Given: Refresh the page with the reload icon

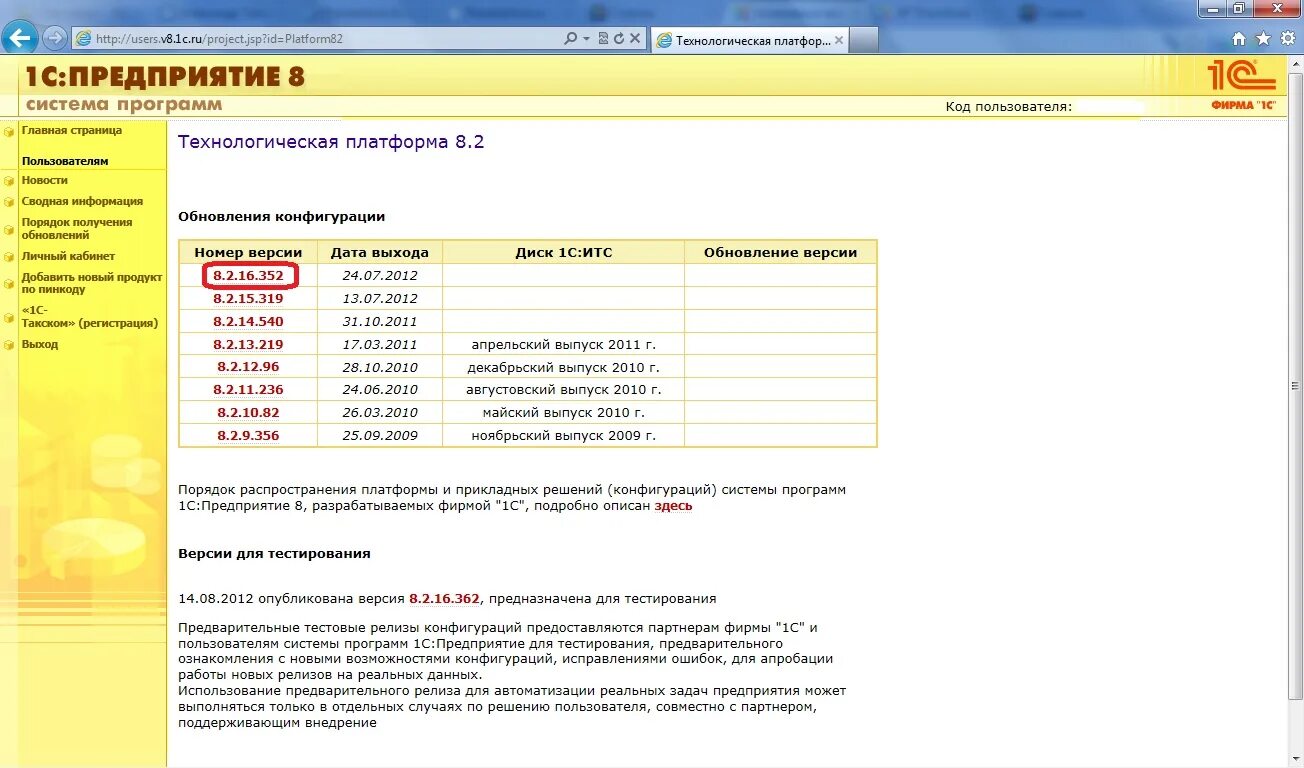Looking at the screenshot, I should tap(619, 39).
